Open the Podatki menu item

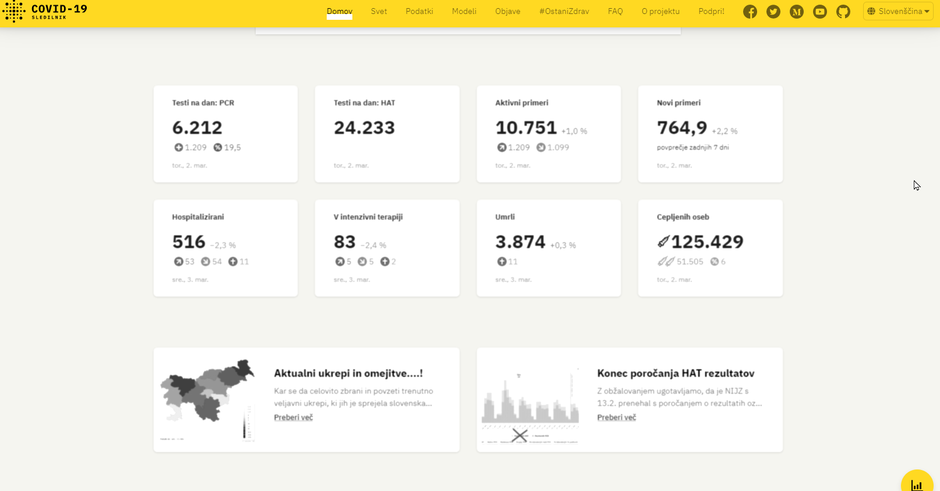click(x=419, y=12)
